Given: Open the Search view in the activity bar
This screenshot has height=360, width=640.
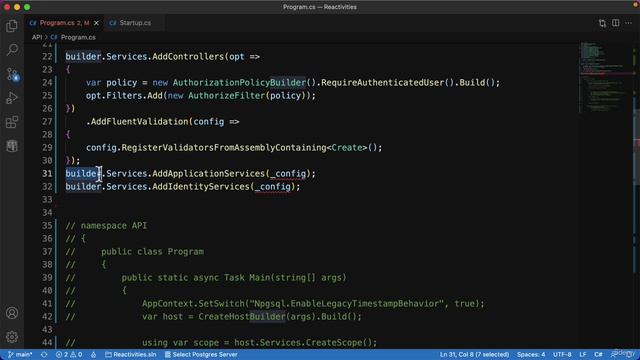Looking at the screenshot, I should (x=12, y=50).
